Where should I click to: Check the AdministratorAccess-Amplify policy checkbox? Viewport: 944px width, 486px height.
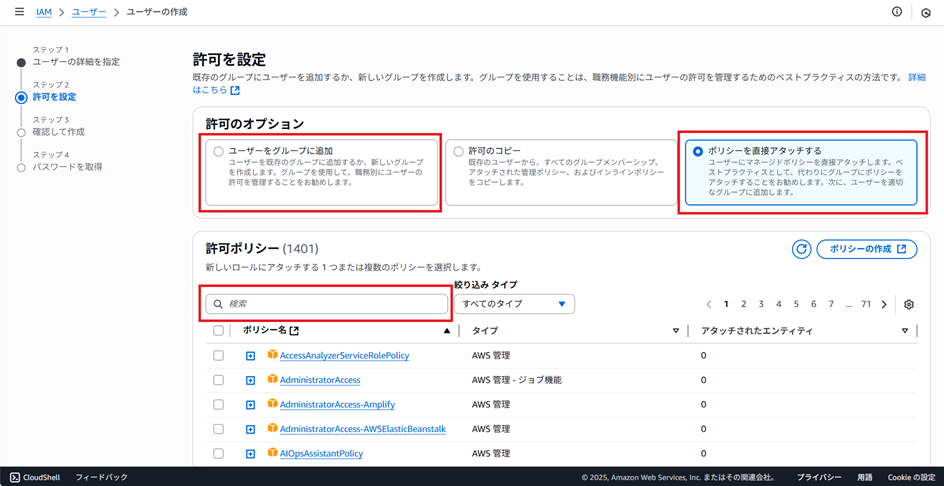tap(218, 404)
